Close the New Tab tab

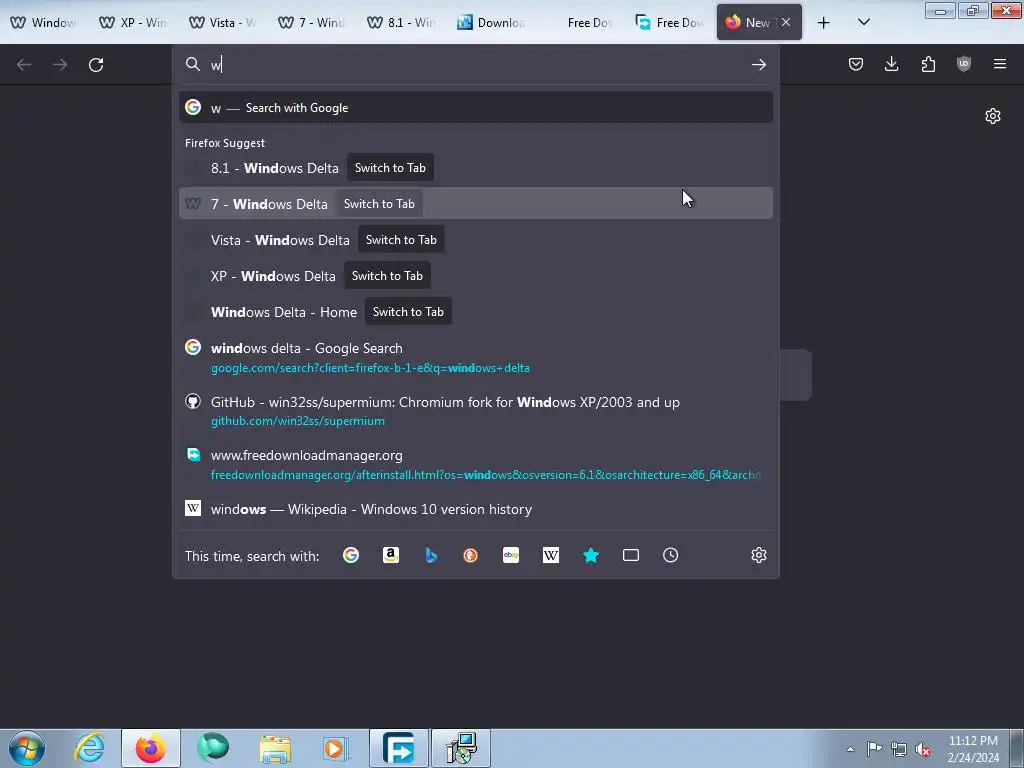point(786,22)
